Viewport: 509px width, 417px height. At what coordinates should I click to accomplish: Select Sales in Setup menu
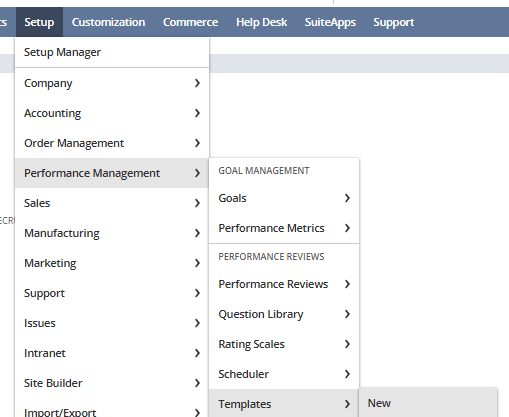pos(112,203)
